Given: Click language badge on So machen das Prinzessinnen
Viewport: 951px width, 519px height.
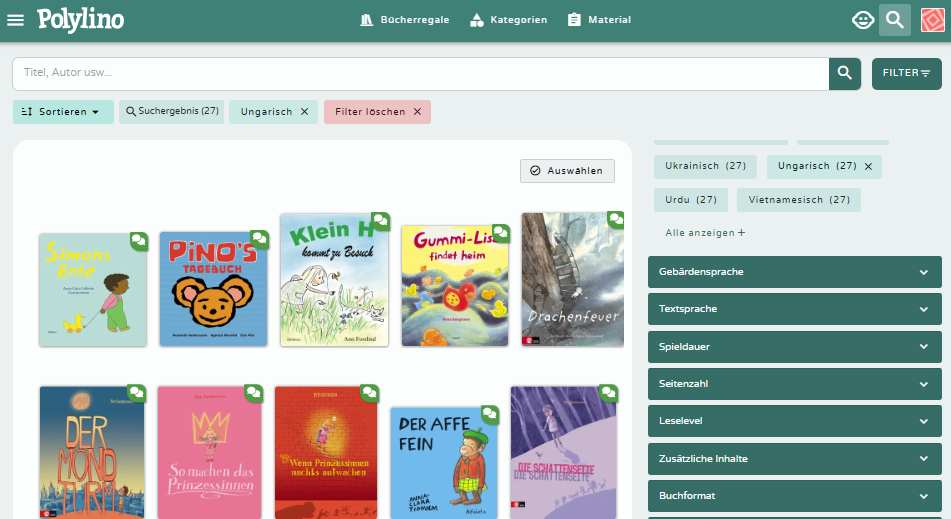Looking at the screenshot, I should [254, 393].
